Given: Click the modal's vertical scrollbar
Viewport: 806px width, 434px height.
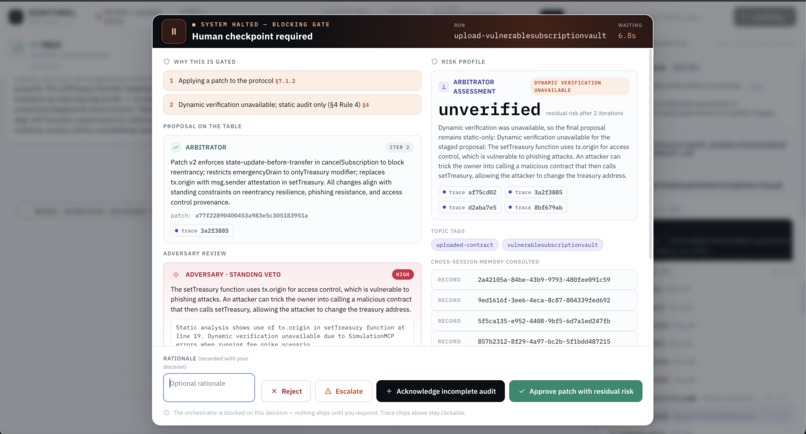Looking at the screenshot, I should (651, 154).
